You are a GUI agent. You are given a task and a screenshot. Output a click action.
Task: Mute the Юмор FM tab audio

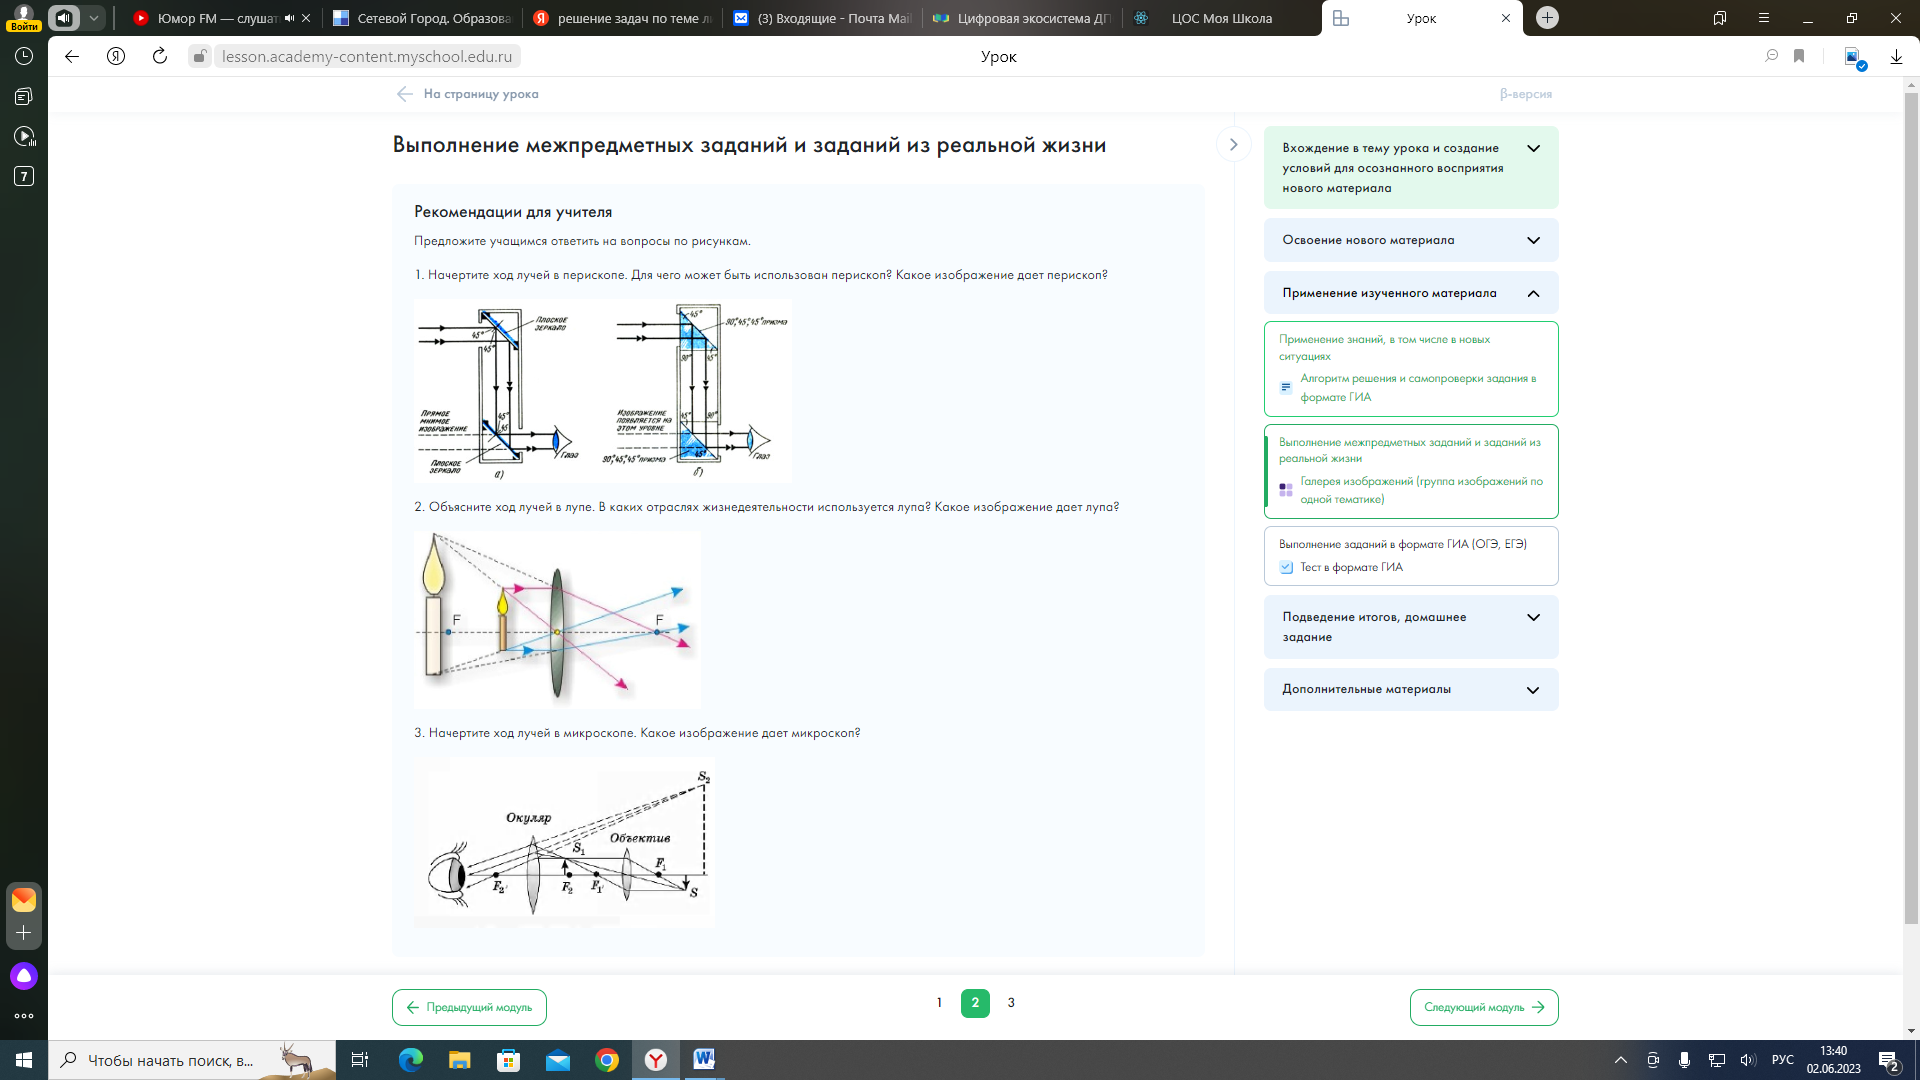290,18
